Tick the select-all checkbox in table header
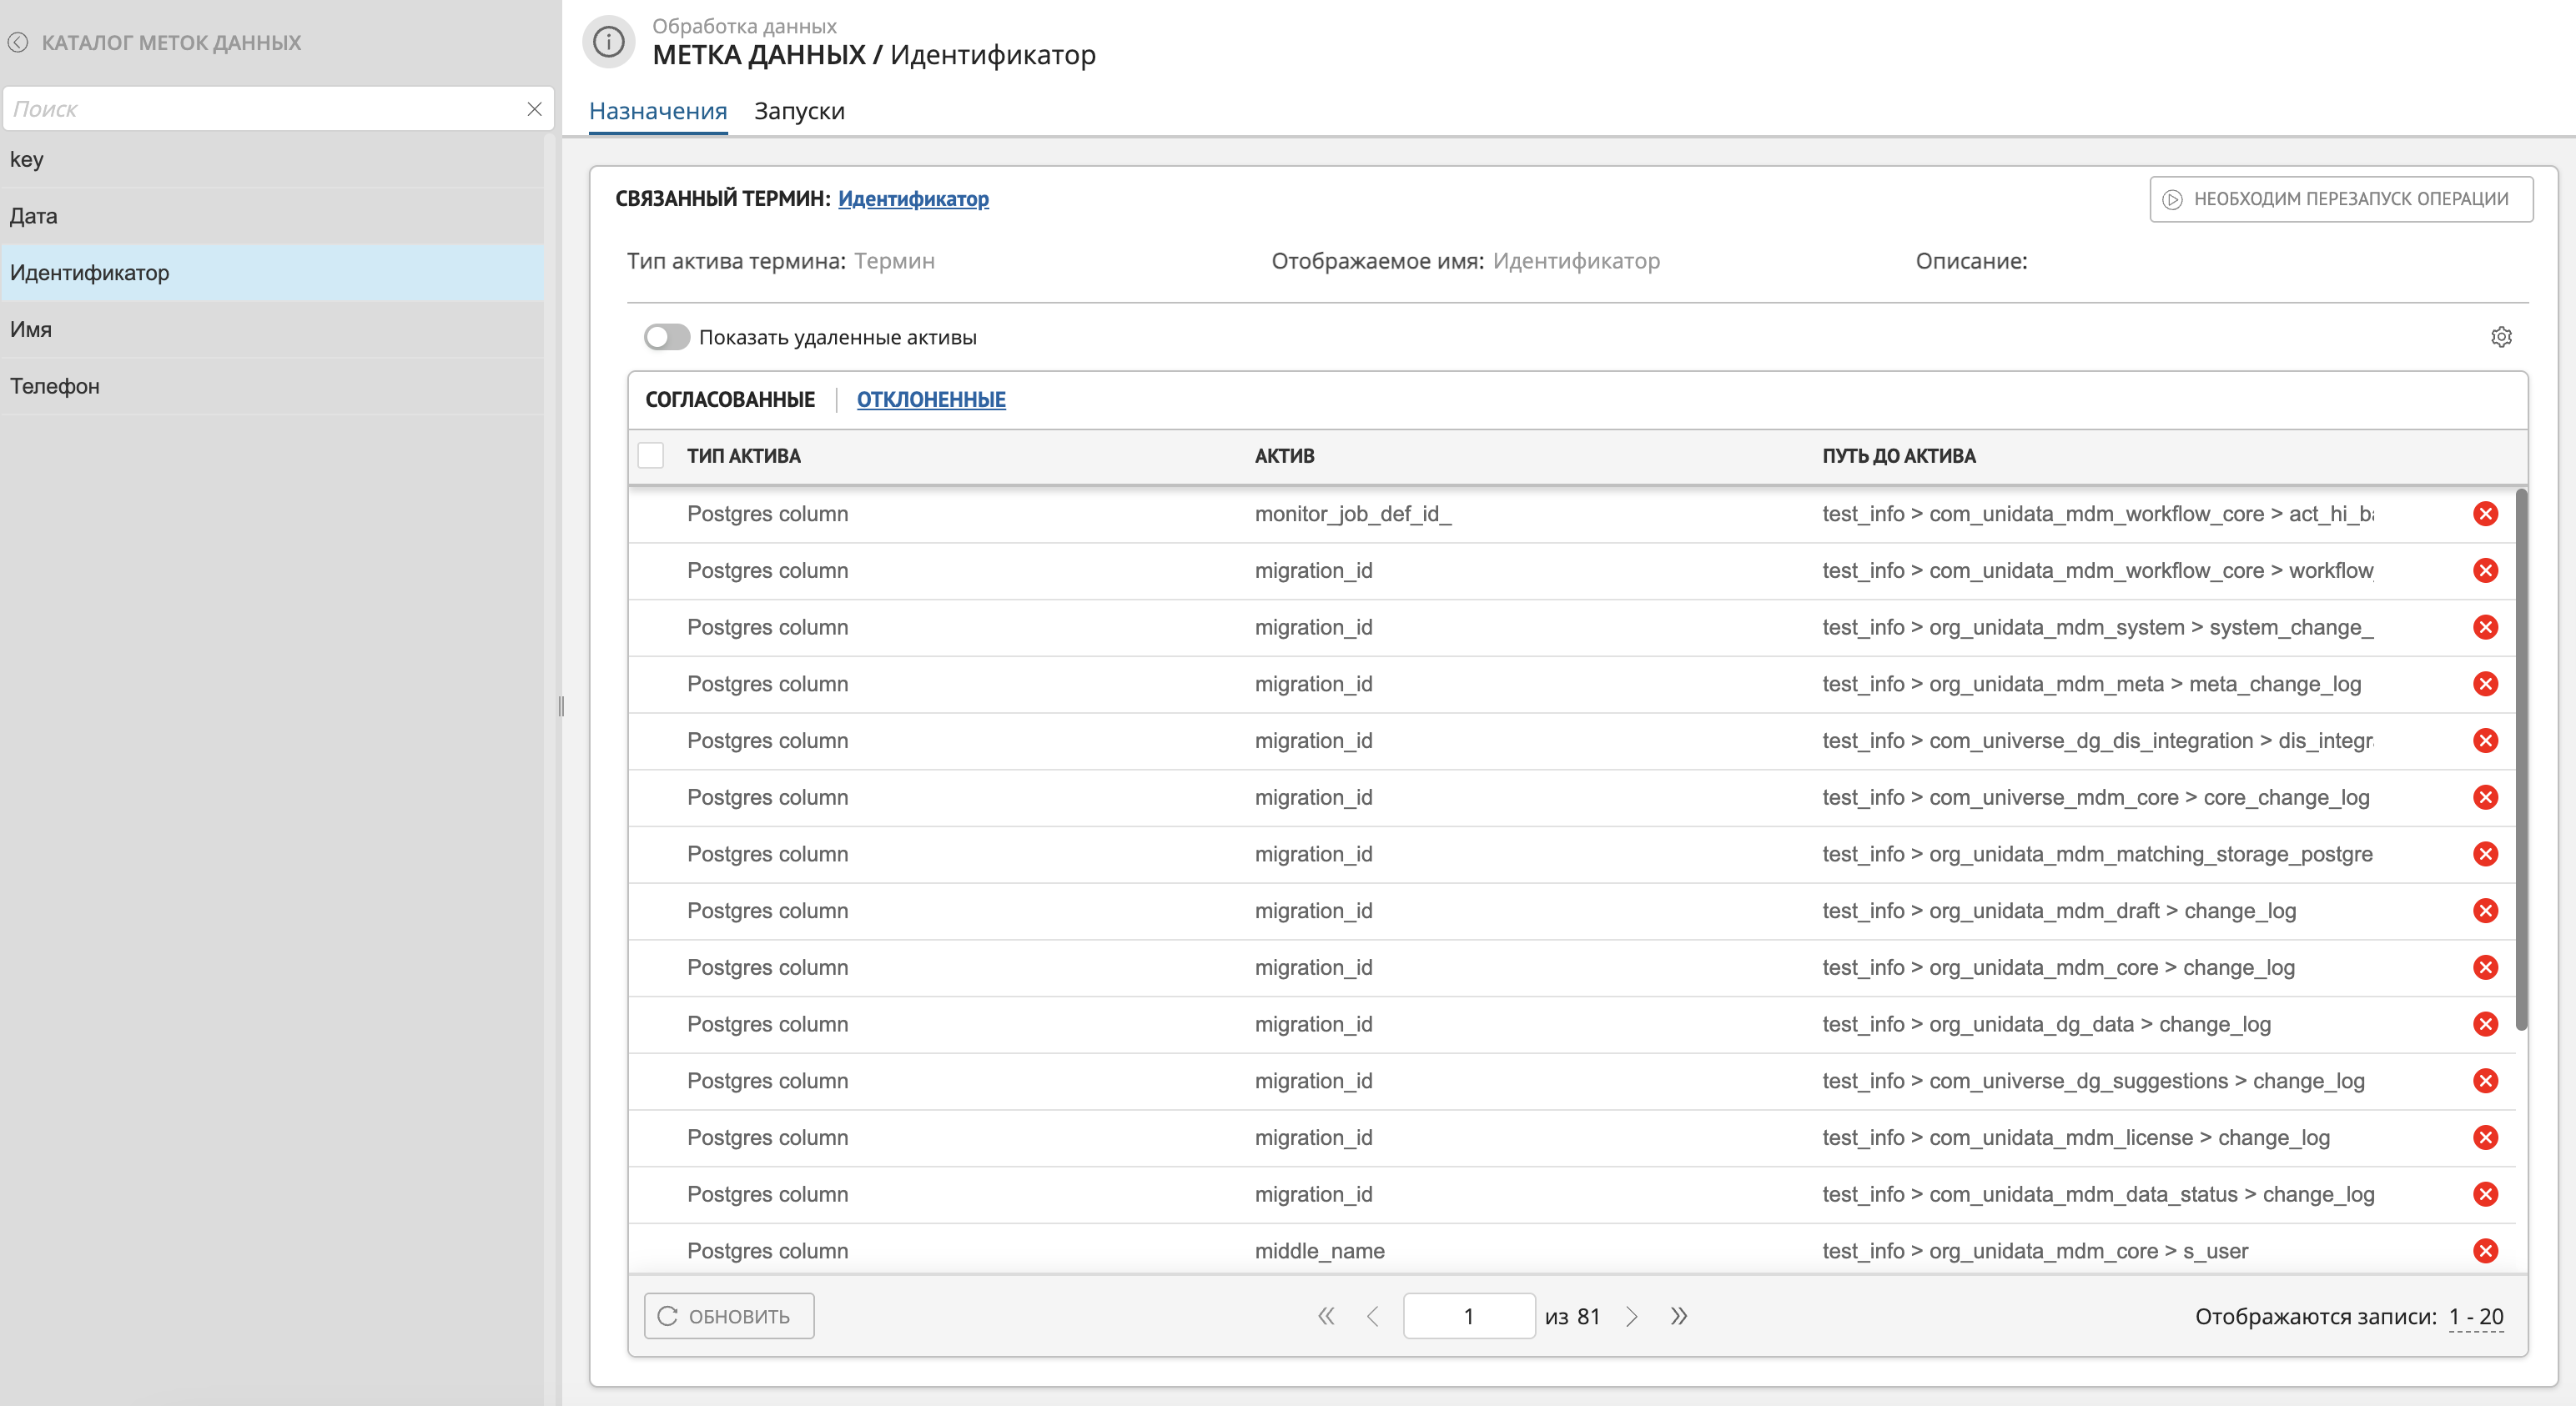The height and width of the screenshot is (1406, 2576). tap(651, 456)
